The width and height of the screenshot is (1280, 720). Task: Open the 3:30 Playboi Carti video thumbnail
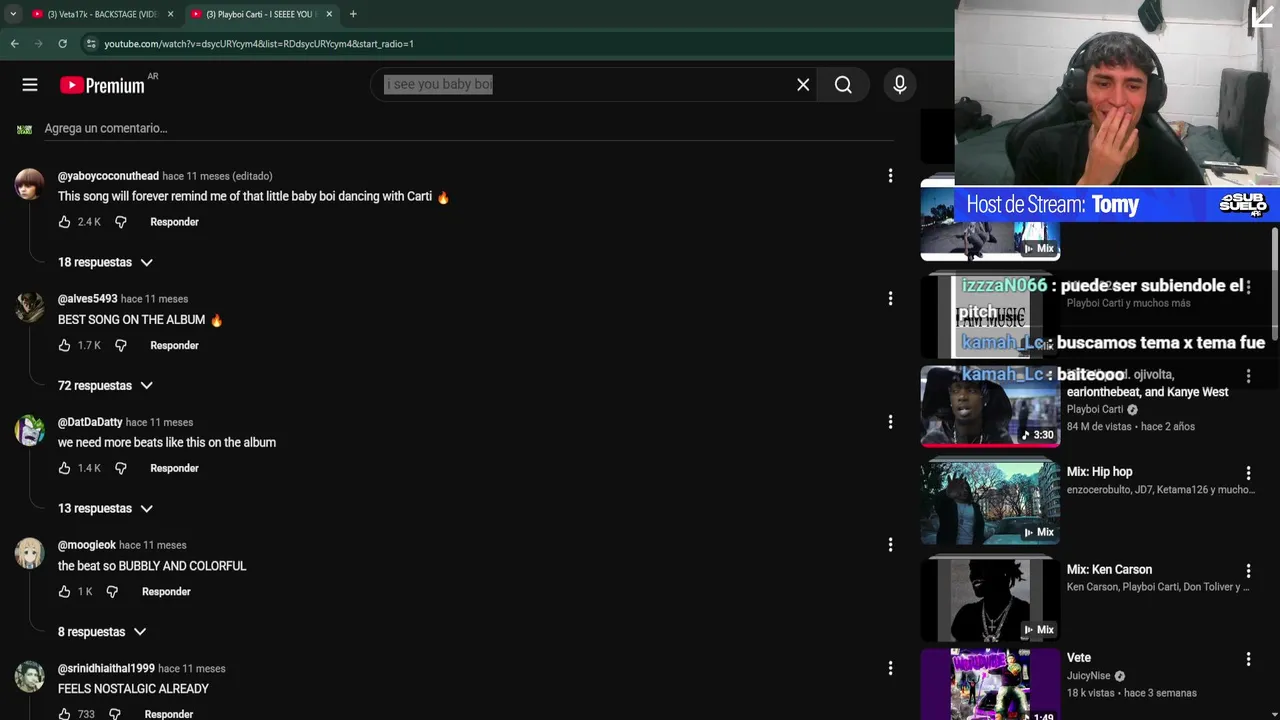[x=990, y=406]
